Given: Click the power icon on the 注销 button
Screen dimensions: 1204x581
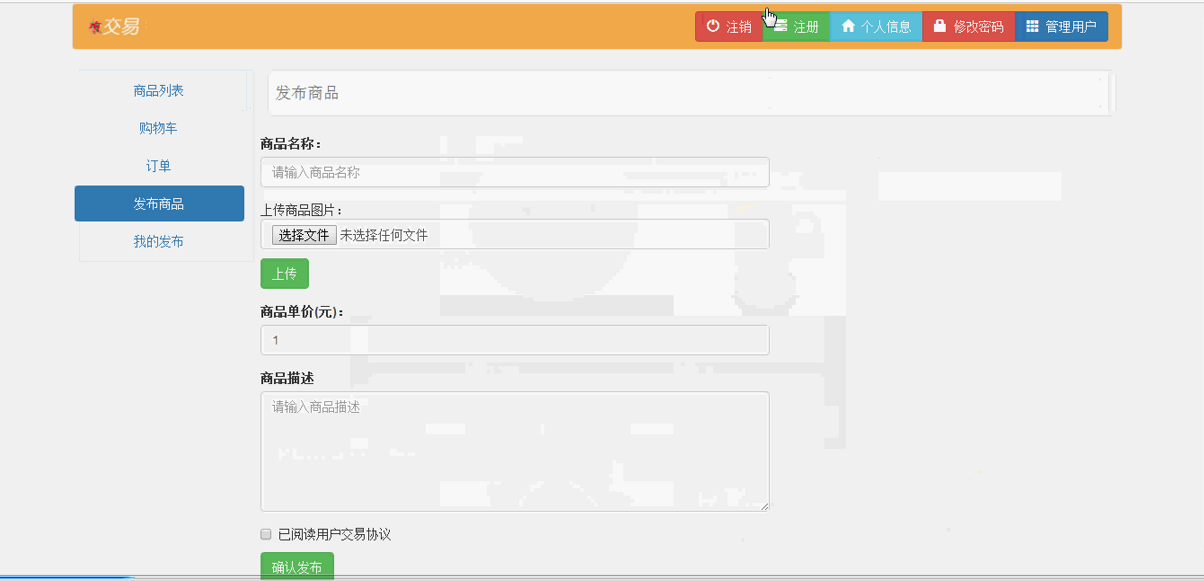Looking at the screenshot, I should pyautogui.click(x=713, y=27).
